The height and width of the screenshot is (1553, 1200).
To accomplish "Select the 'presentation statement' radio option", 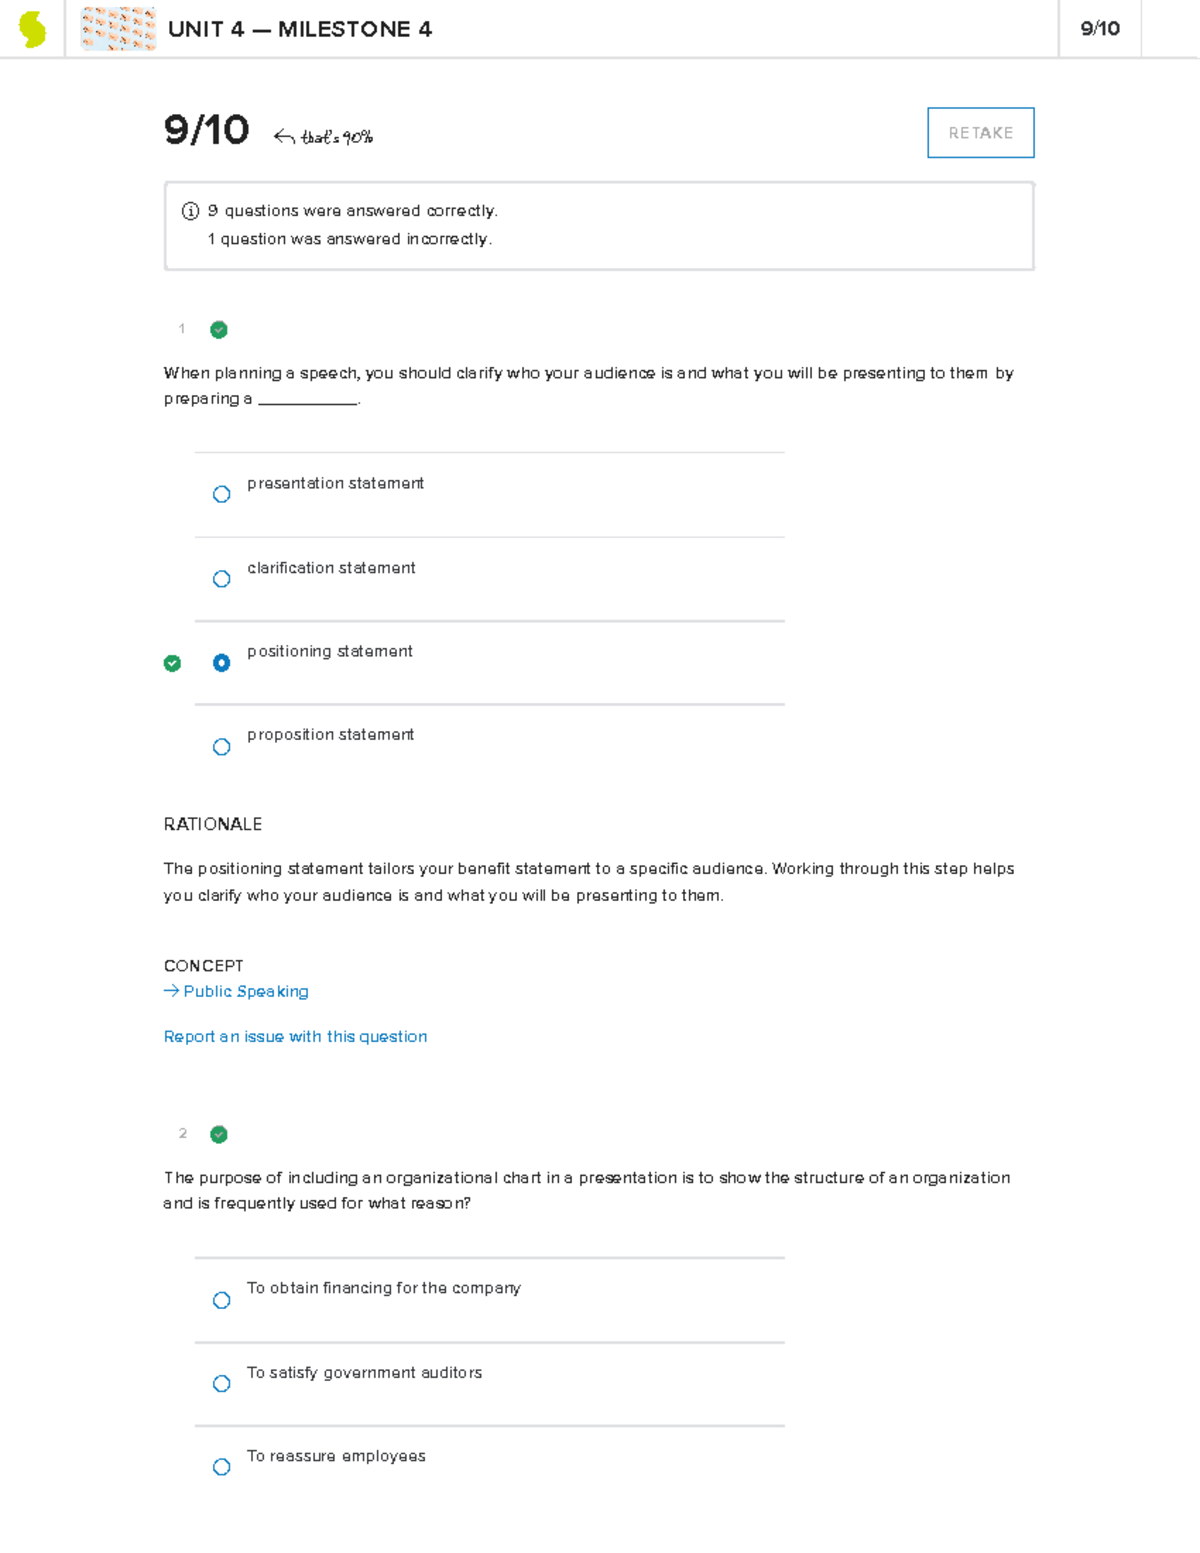I will (222, 494).
